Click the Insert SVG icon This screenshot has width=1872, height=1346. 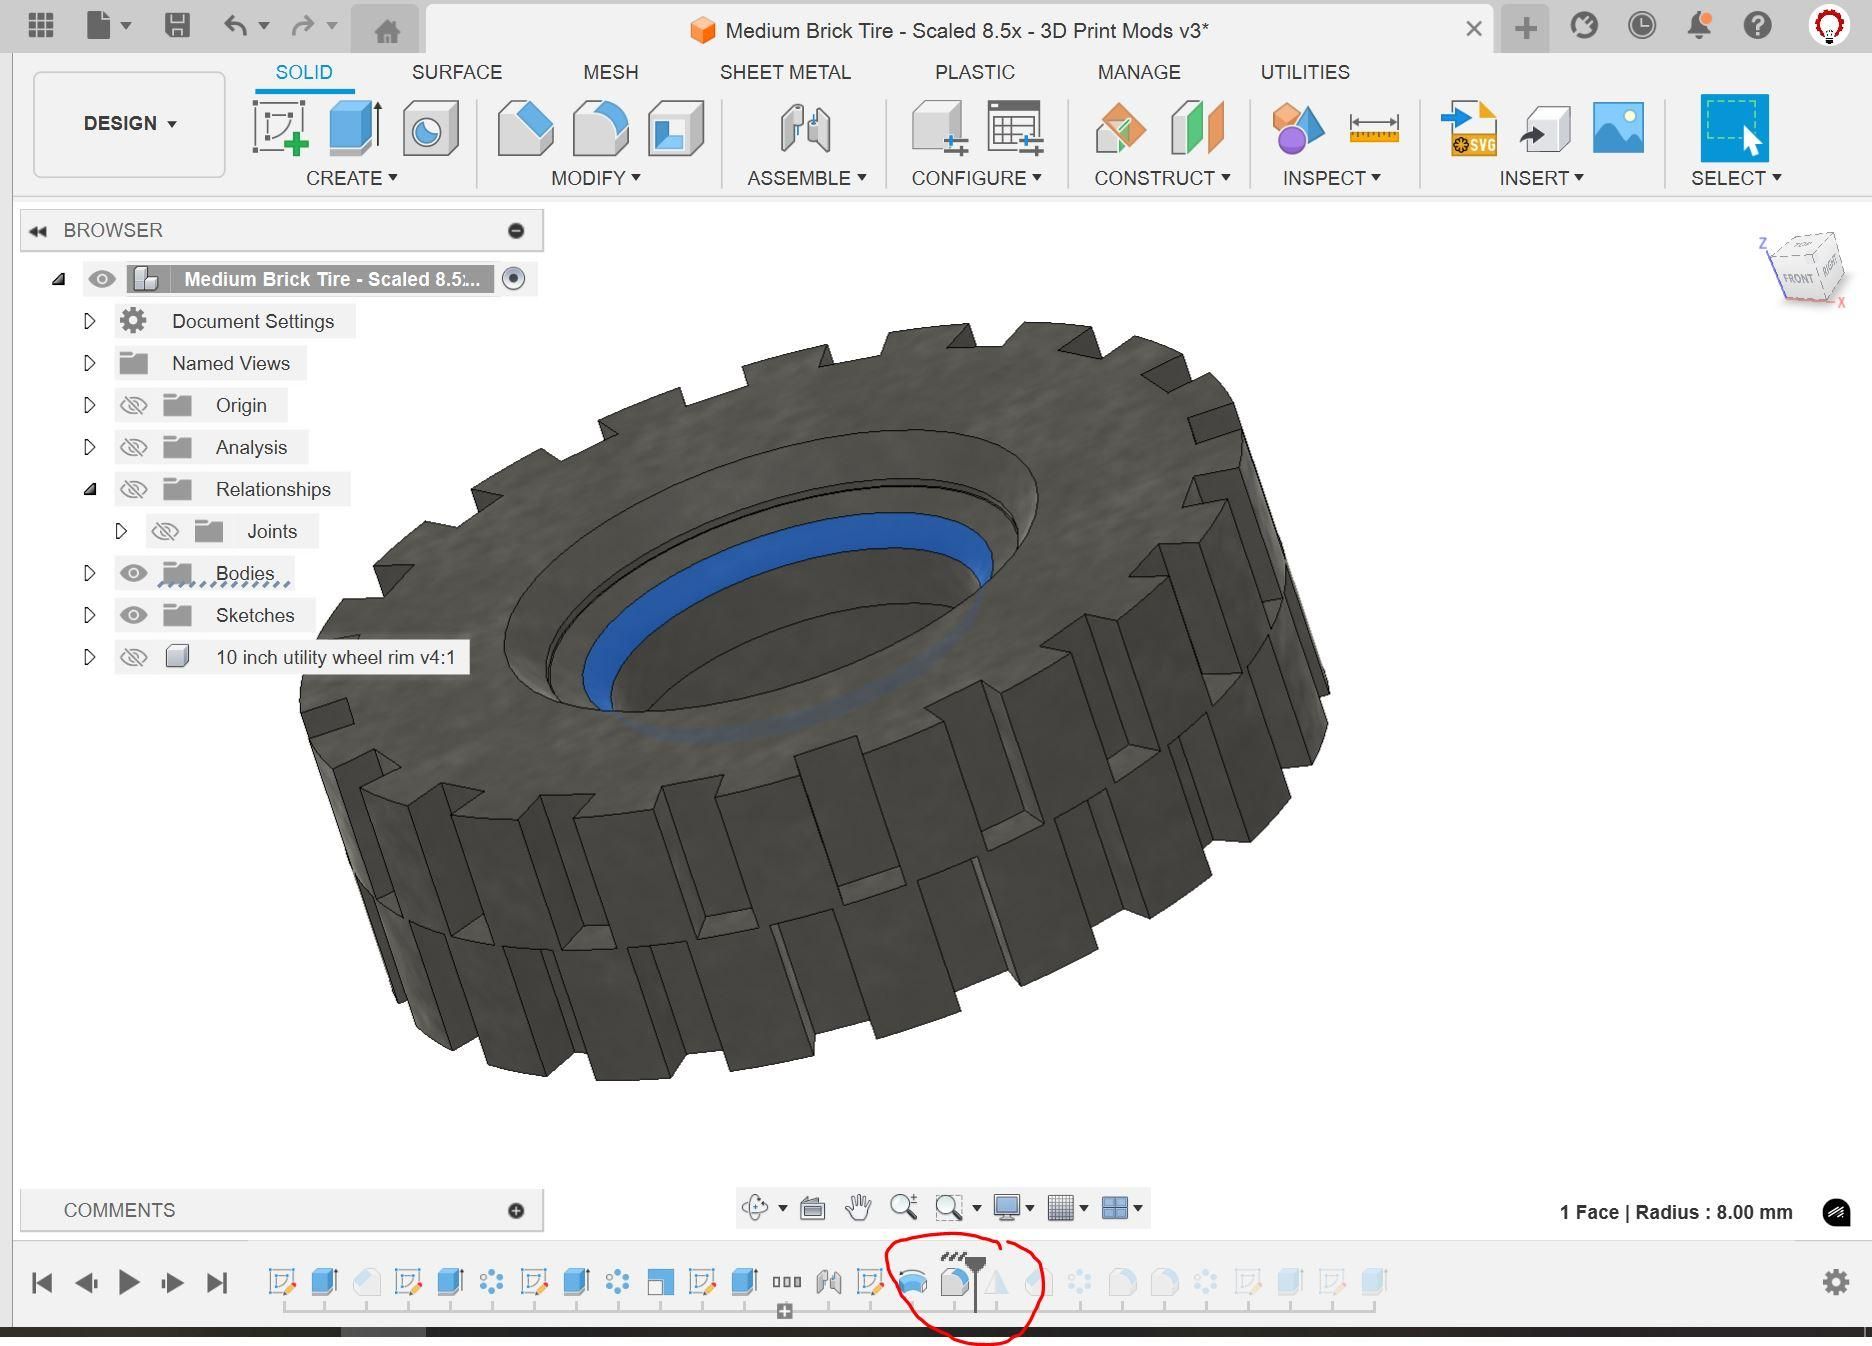coord(1468,128)
